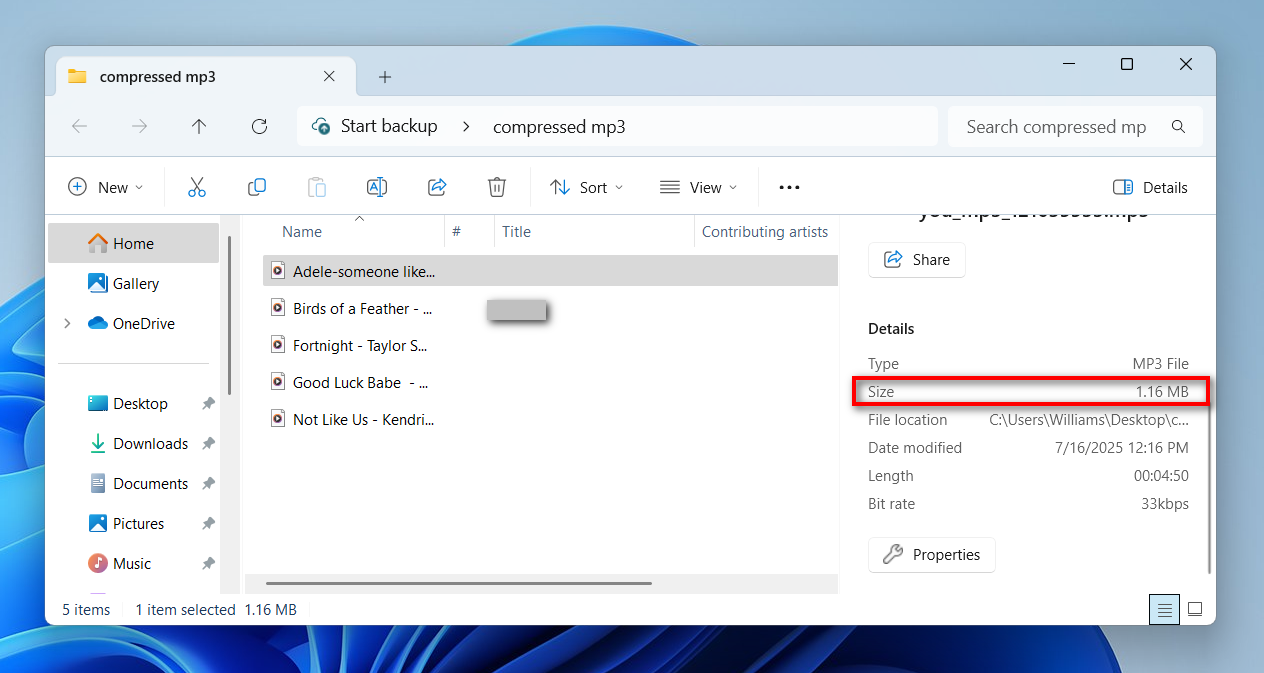Image resolution: width=1264 pixels, height=673 pixels.
Task: Click the Delete trash can icon
Action: (497, 187)
